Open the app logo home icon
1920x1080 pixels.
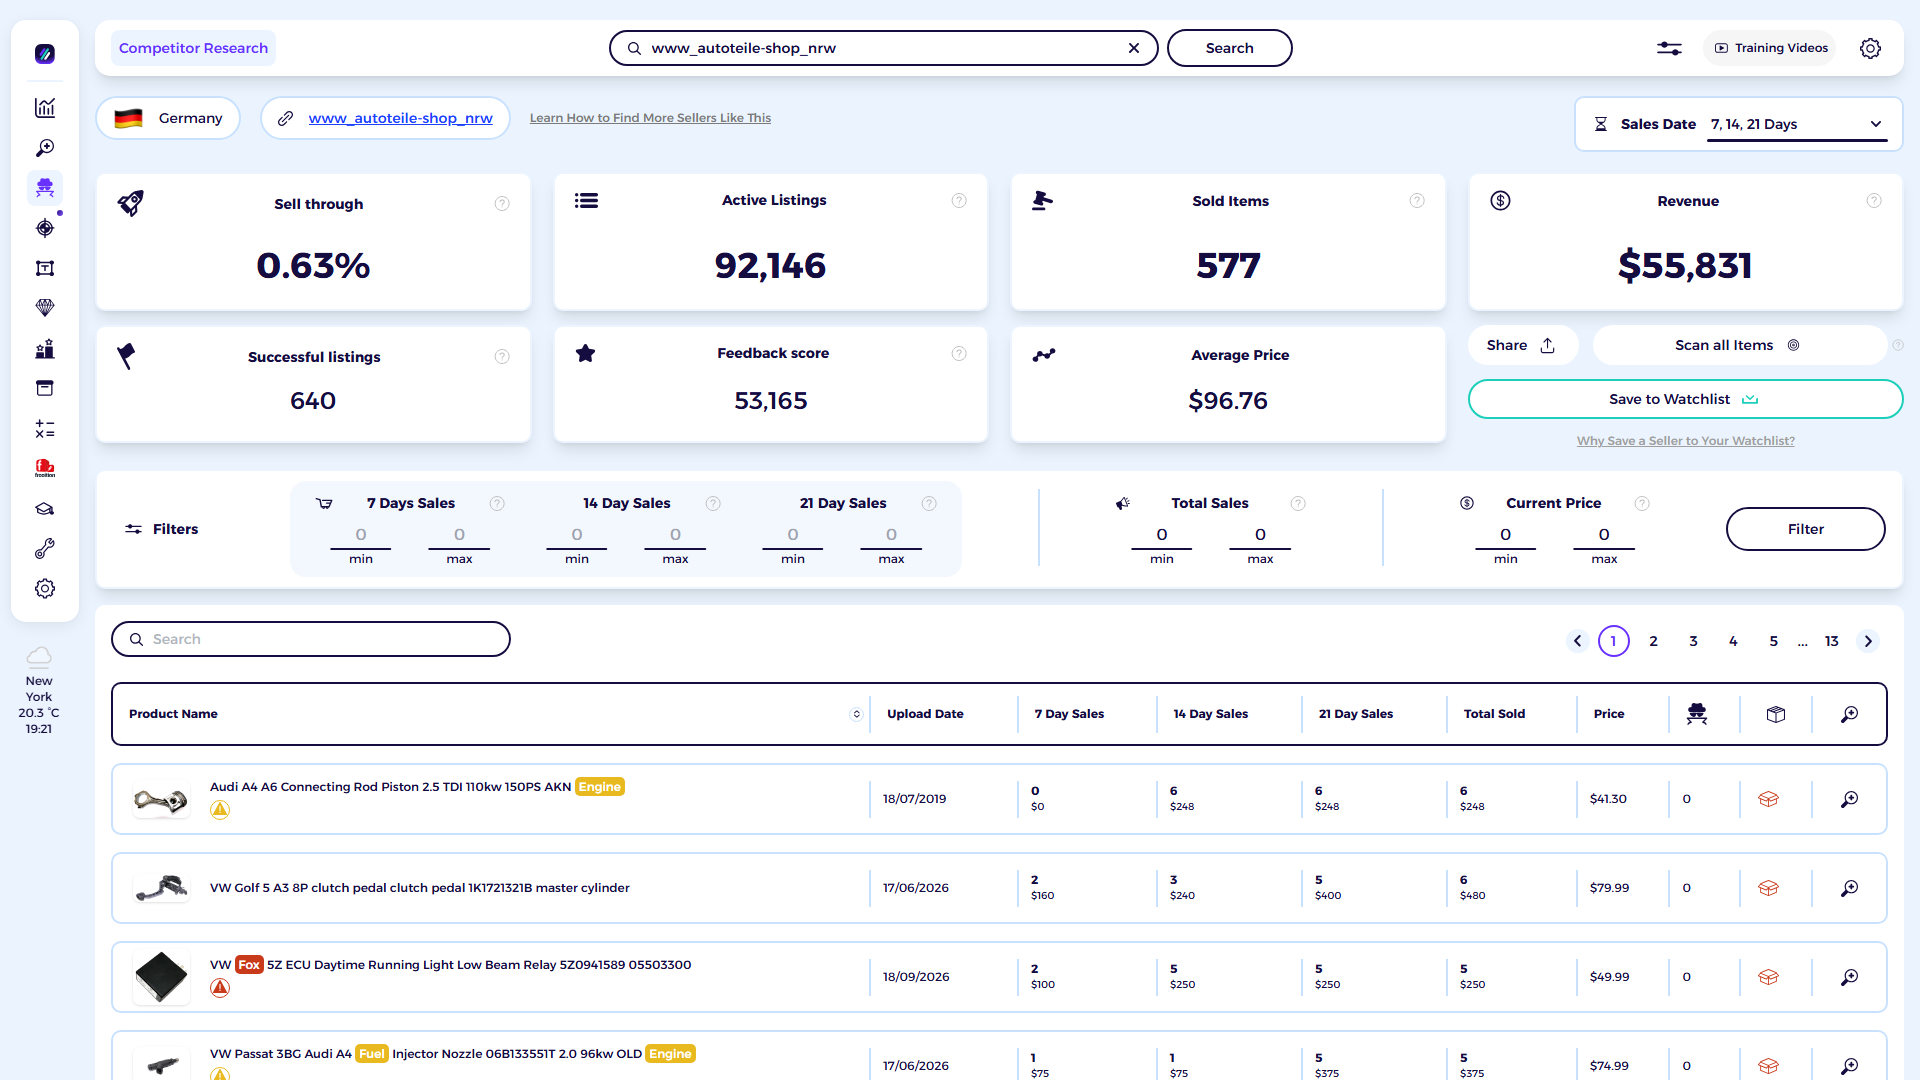tap(45, 54)
